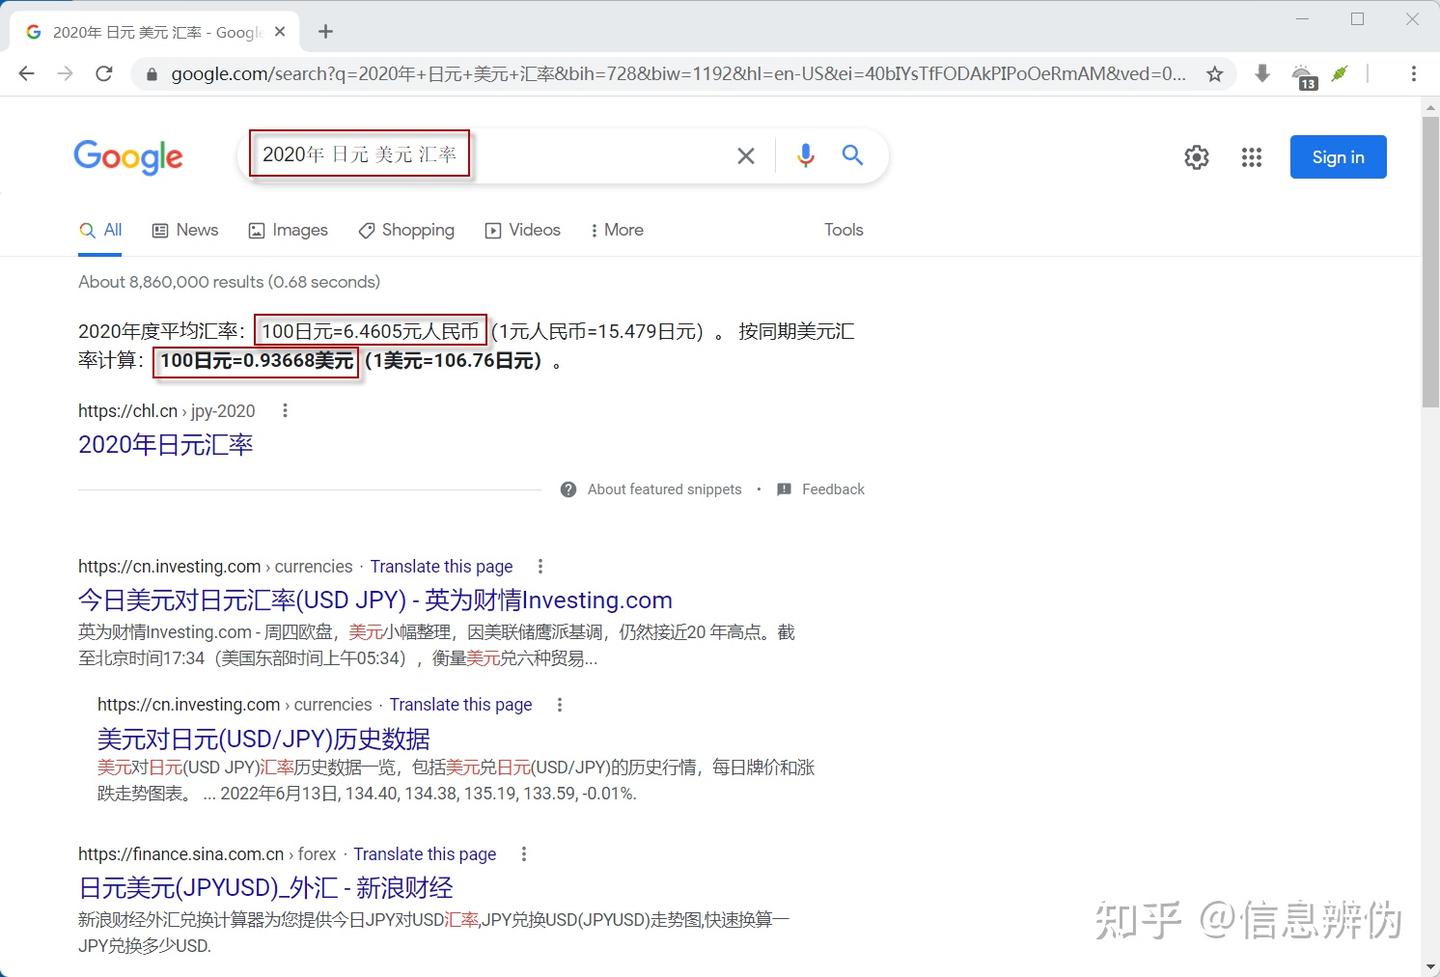Run the search with the magnifier icon

[x=852, y=155]
